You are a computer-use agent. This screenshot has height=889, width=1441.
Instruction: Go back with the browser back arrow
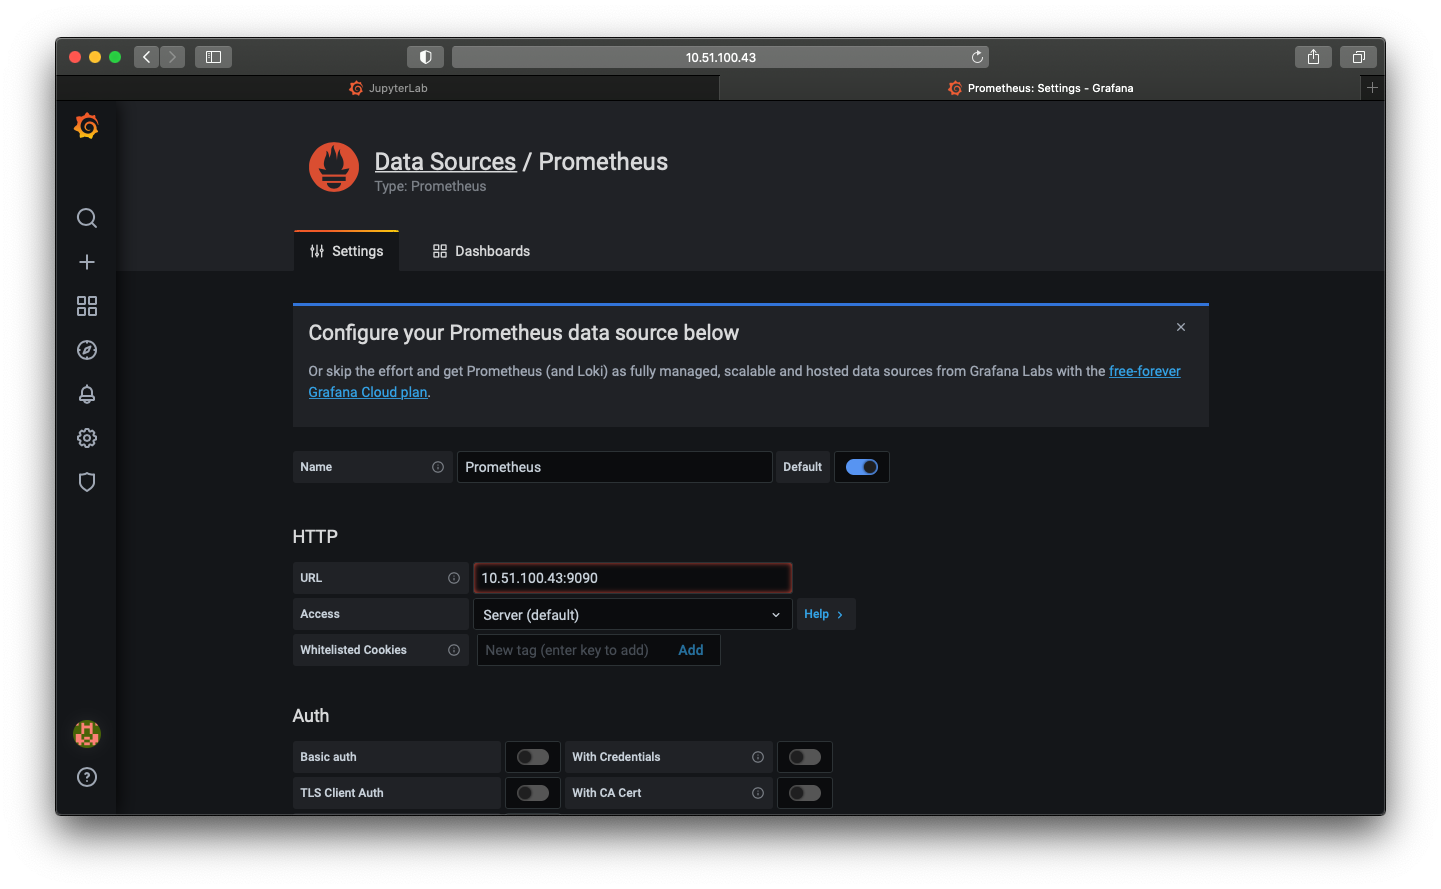tap(146, 57)
